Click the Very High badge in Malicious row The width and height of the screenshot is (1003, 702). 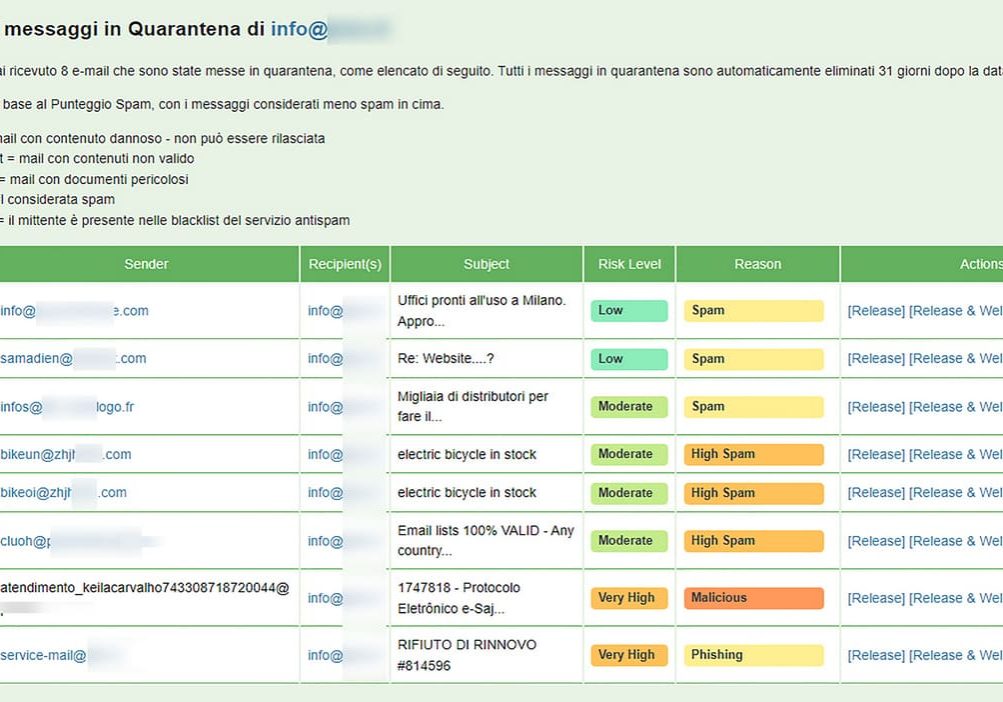(629, 598)
